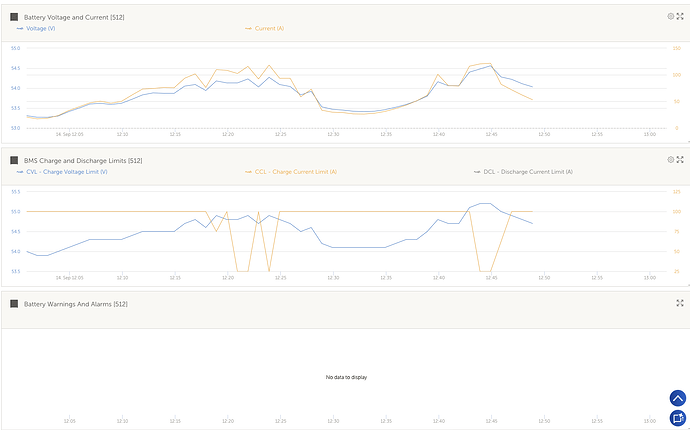Click the square handle icon of Battery Voltage and Current
This screenshot has height=430, width=690.
pos(14,17)
